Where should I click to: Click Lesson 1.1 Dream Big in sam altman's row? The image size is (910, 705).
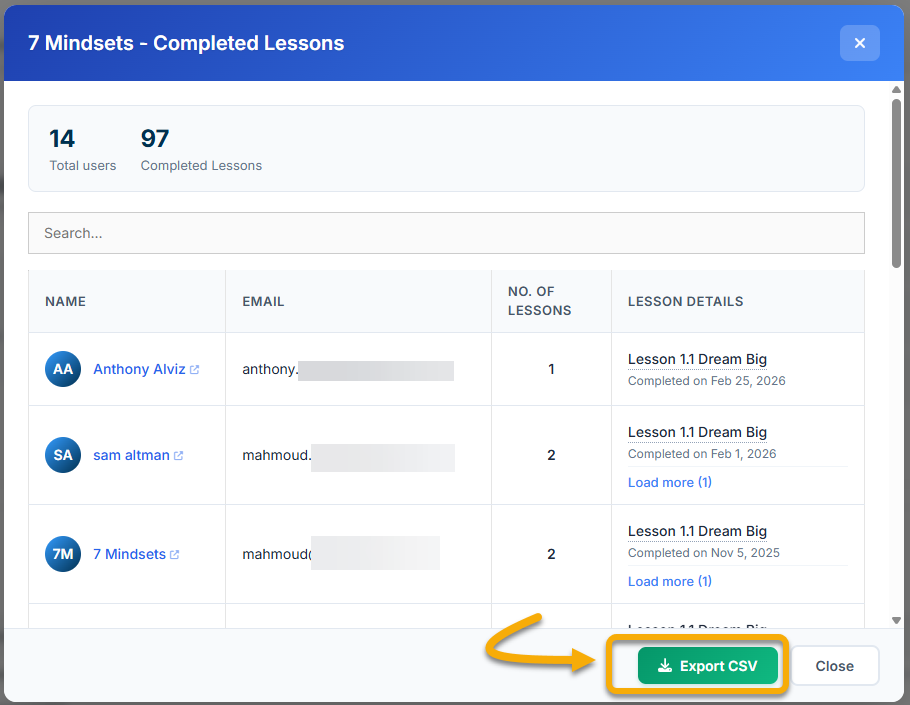697,432
